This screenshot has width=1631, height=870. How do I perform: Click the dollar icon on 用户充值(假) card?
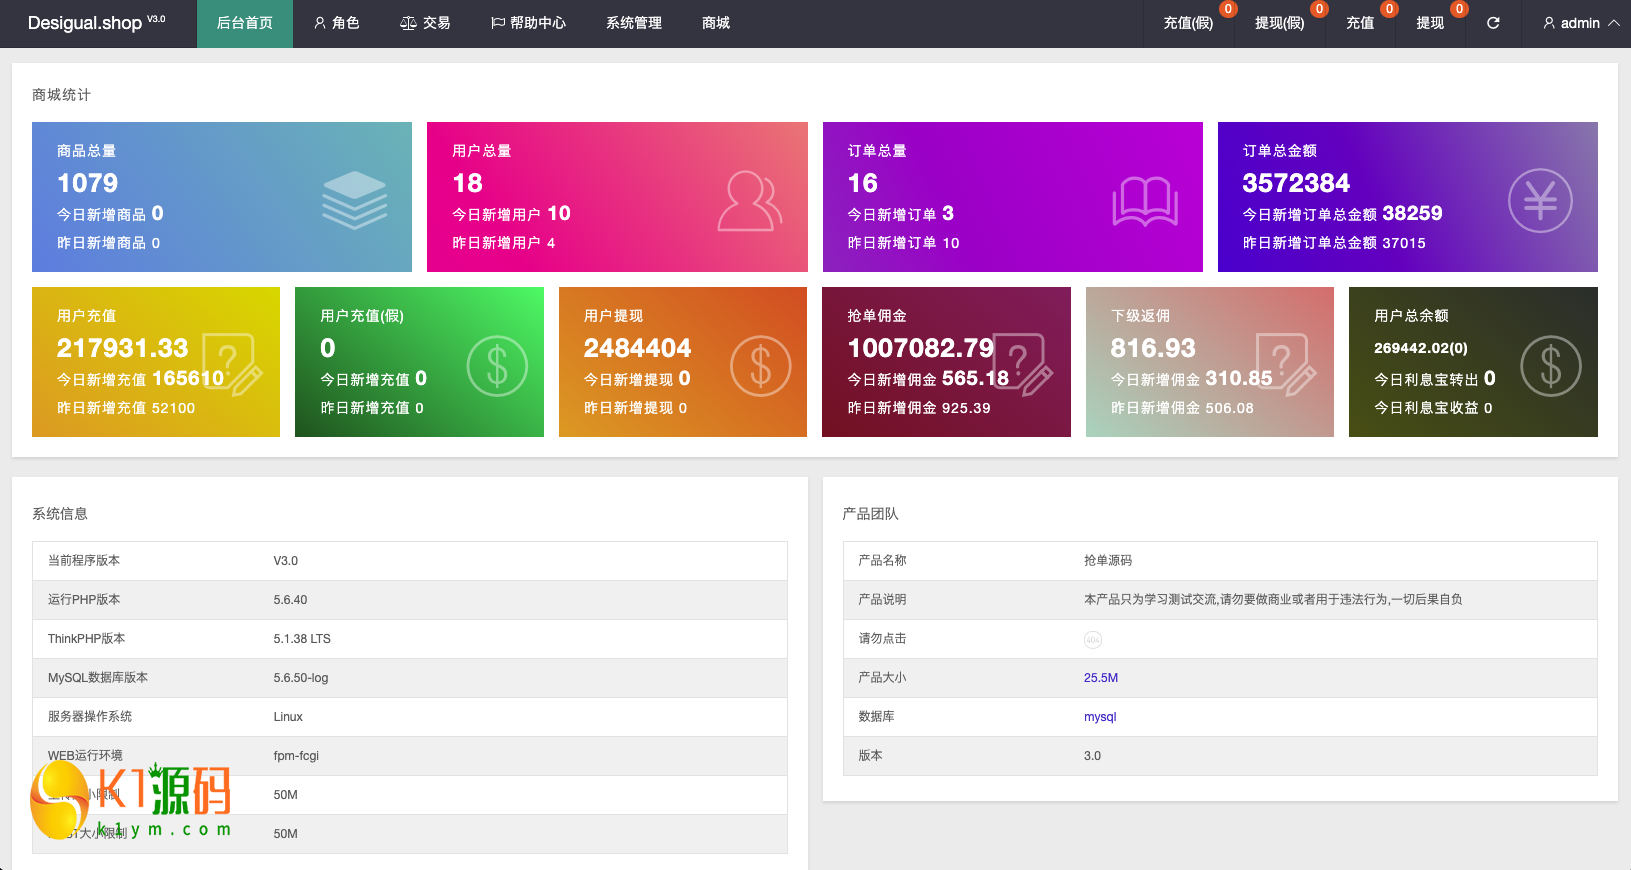click(497, 366)
